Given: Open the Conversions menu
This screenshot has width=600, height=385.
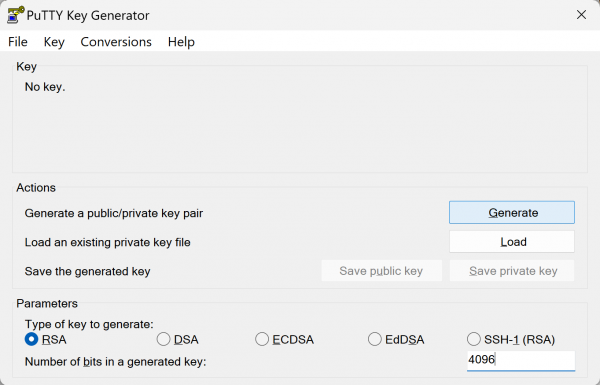Looking at the screenshot, I should point(116,41).
